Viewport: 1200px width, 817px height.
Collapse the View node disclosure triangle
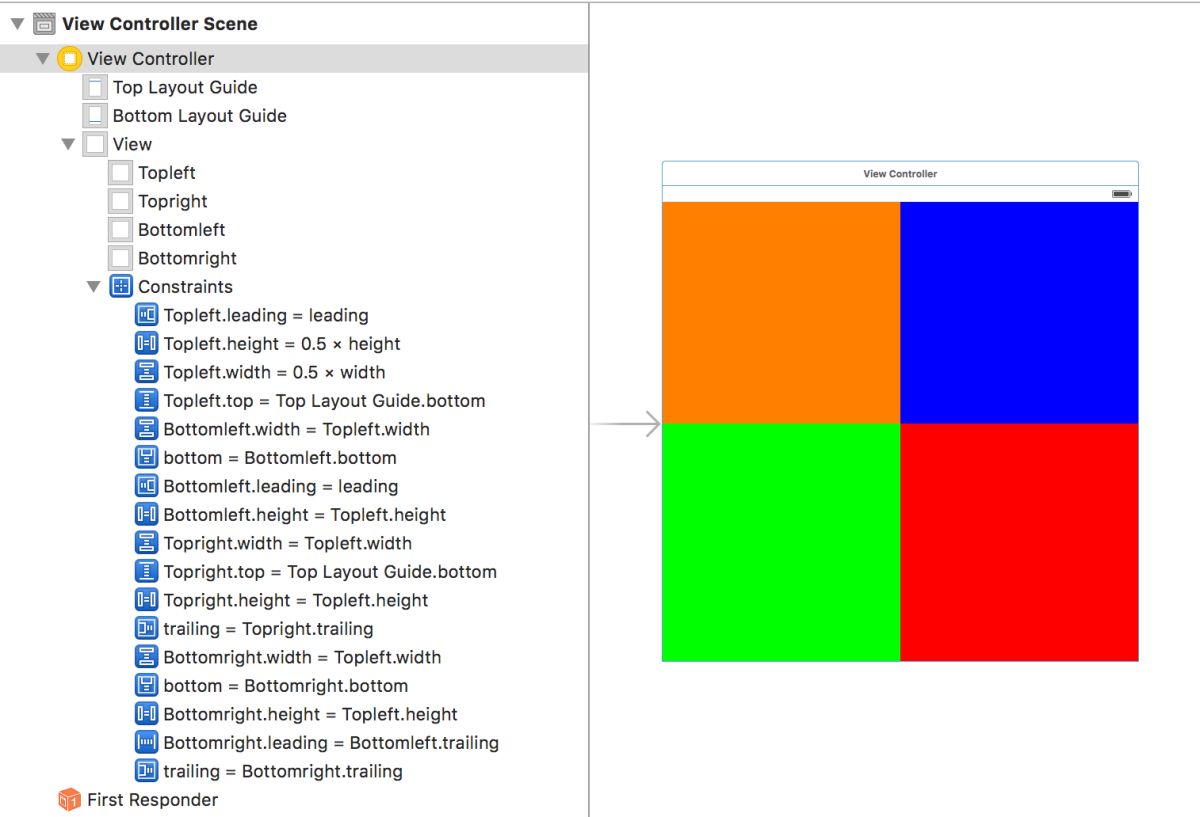(68, 144)
